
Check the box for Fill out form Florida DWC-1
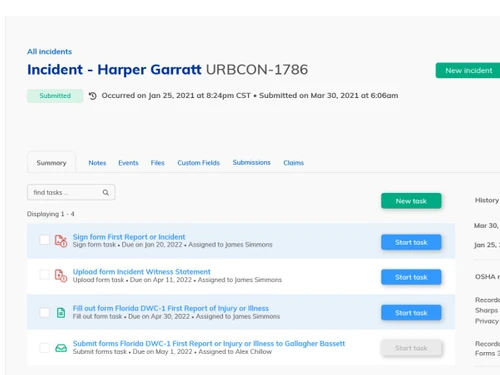click(44, 312)
